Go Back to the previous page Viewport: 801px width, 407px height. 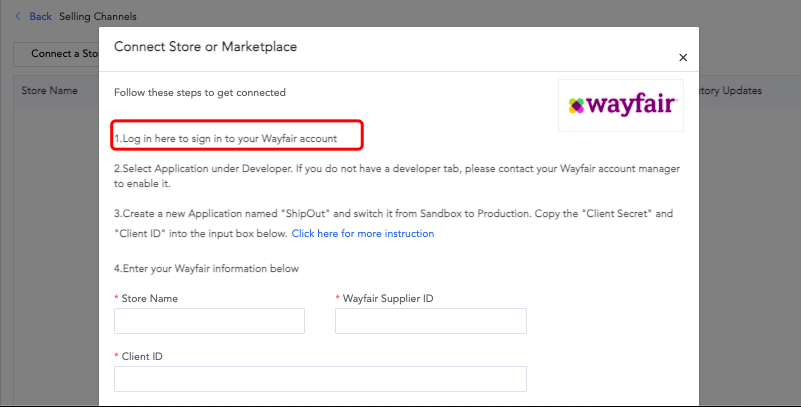coord(40,16)
